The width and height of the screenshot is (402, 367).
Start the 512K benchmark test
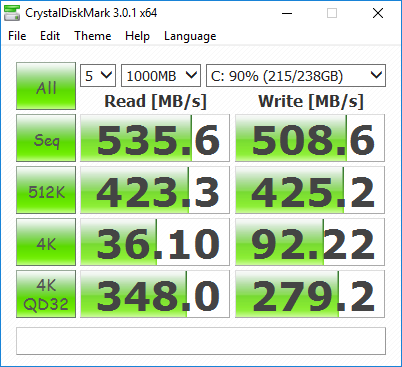(x=46, y=190)
